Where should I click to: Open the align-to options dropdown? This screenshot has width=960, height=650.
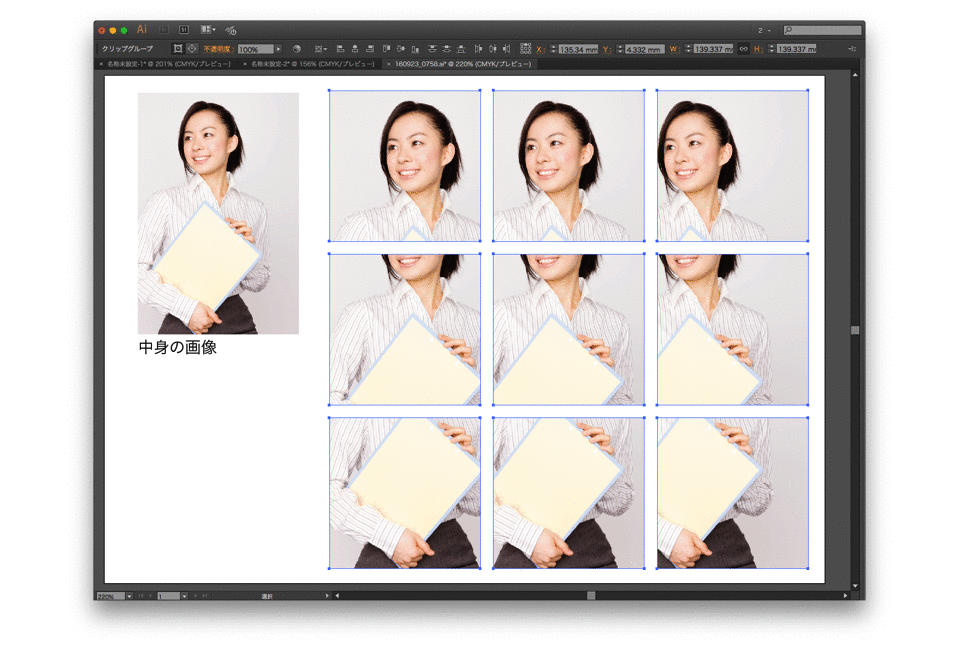(321, 49)
